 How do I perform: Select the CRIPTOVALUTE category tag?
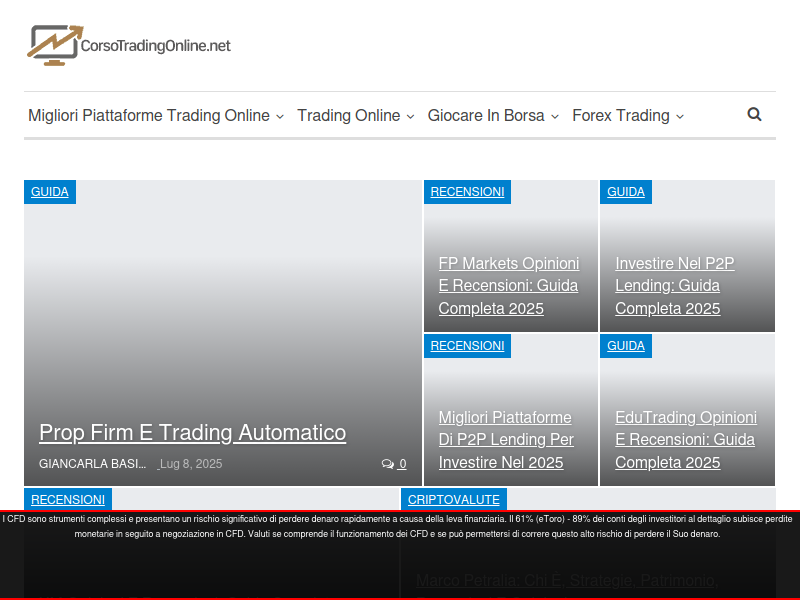[454, 499]
